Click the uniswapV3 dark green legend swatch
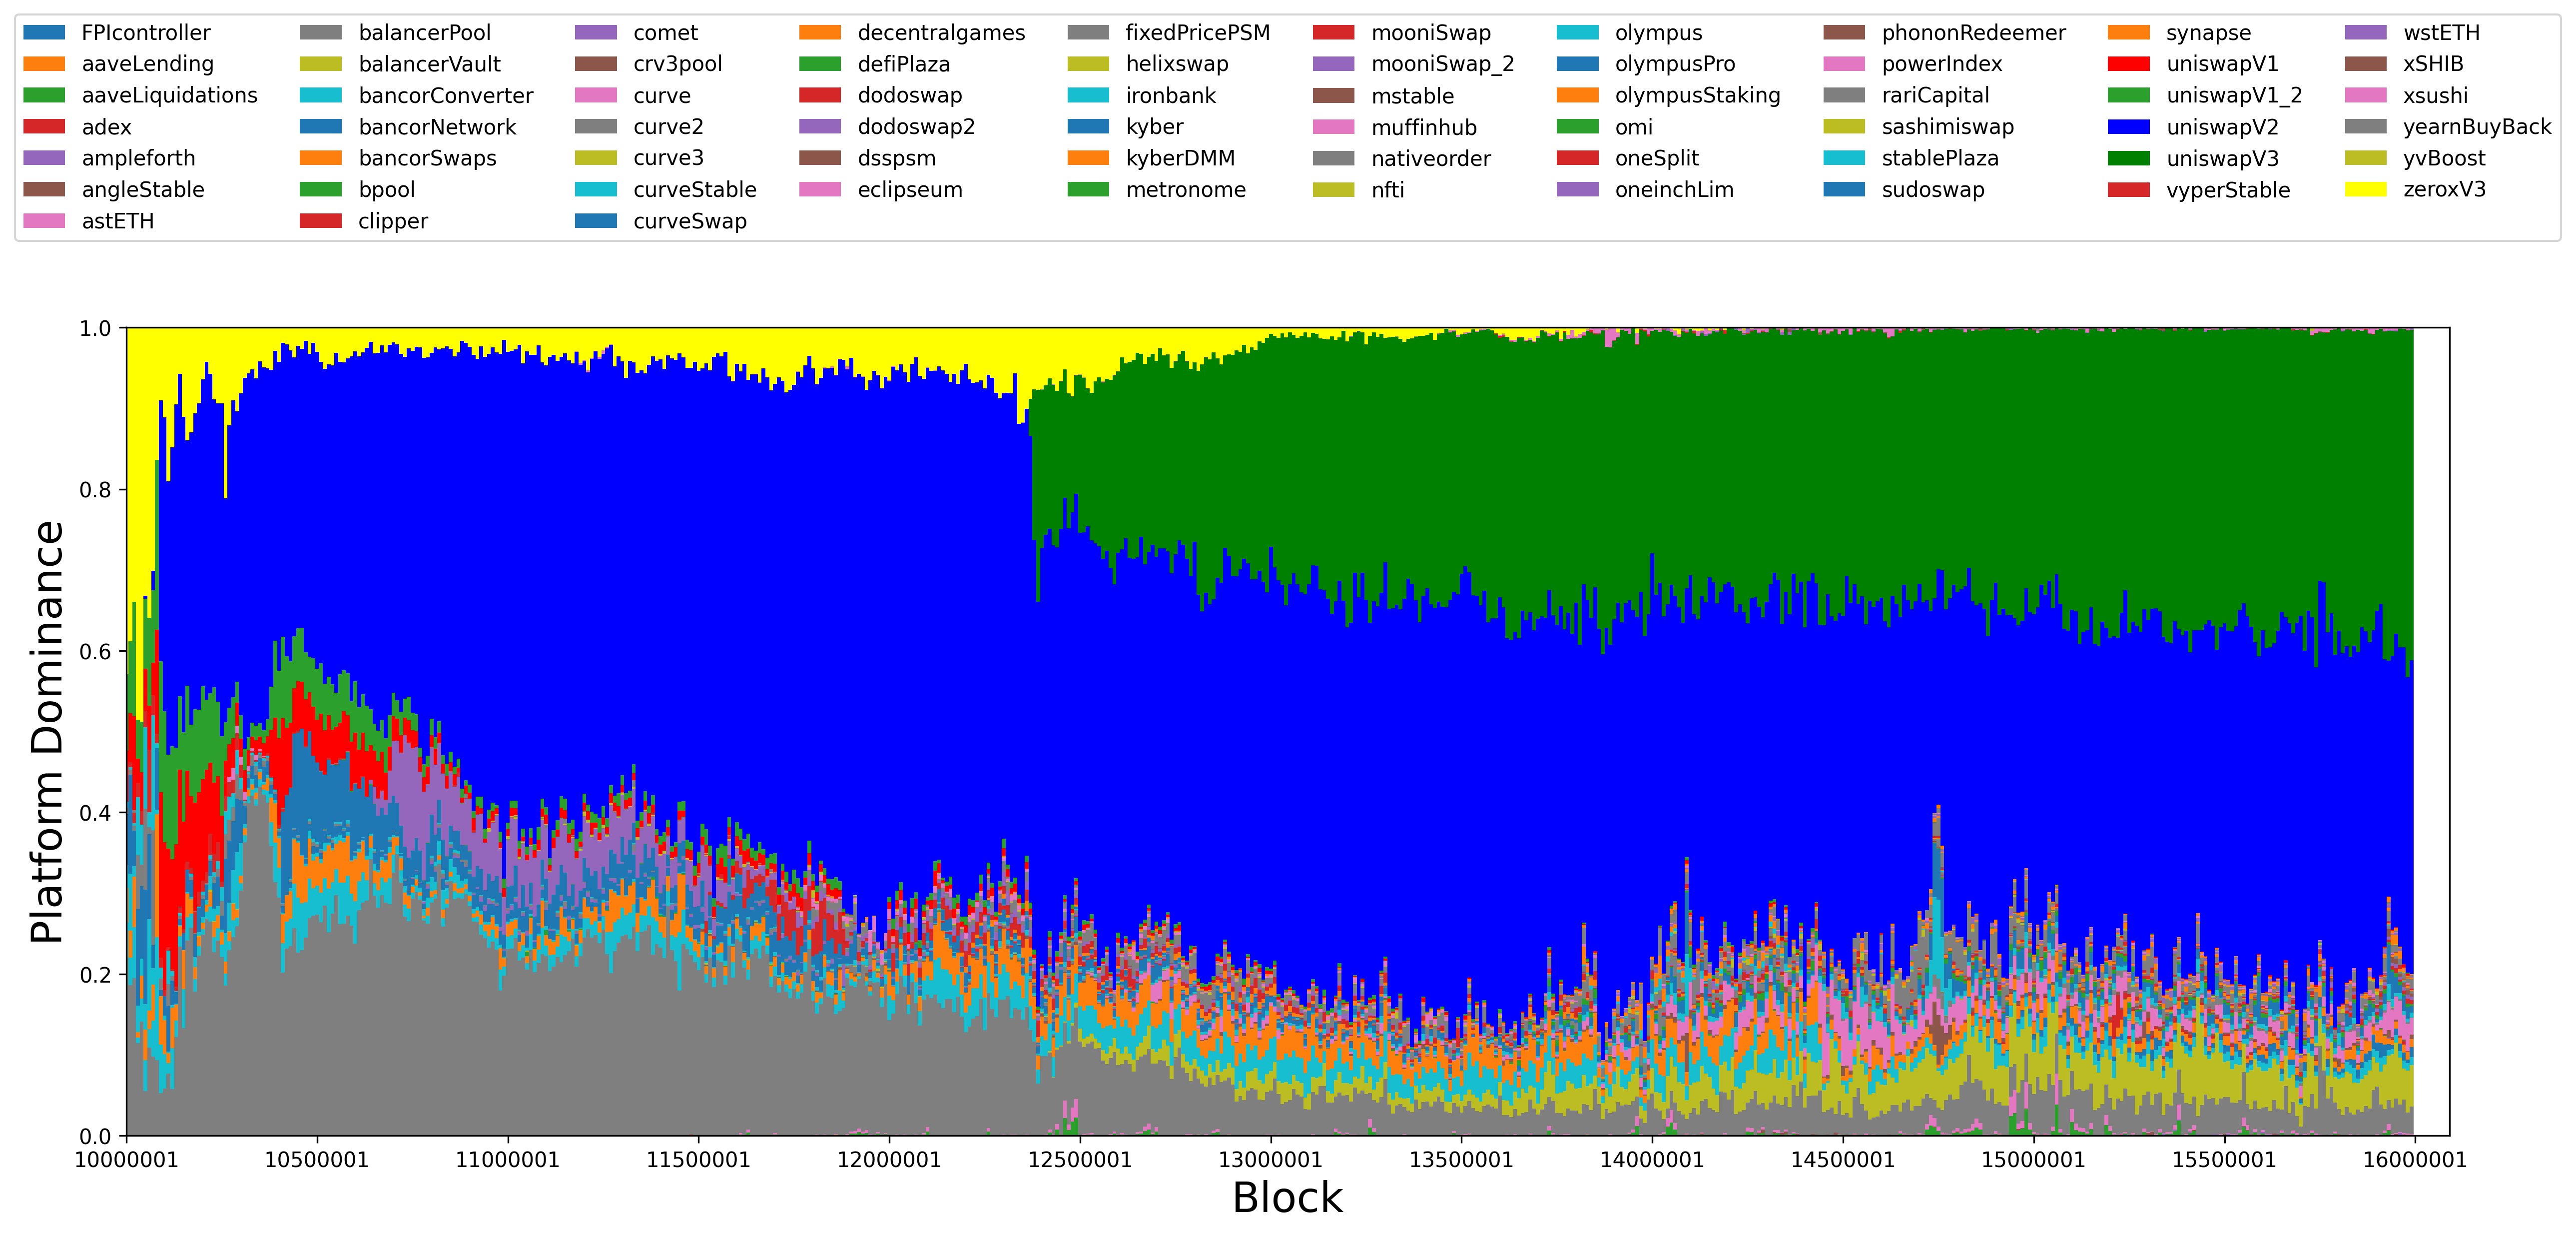The height and width of the screenshot is (1235, 2576). point(2128,158)
